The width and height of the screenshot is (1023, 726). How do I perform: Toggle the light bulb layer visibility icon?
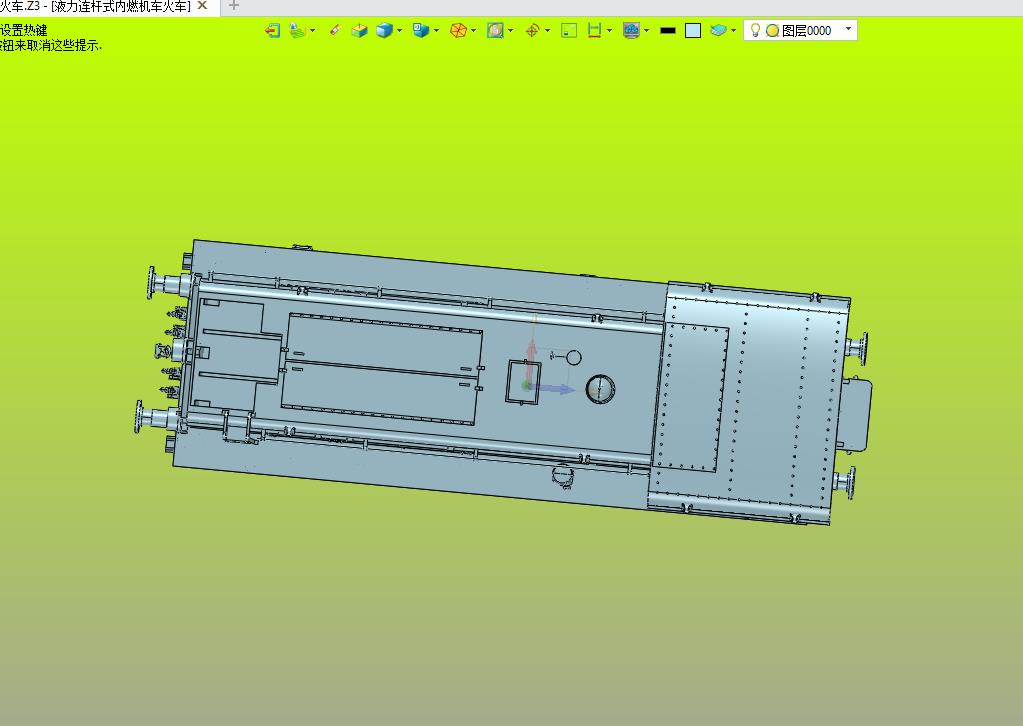[755, 30]
